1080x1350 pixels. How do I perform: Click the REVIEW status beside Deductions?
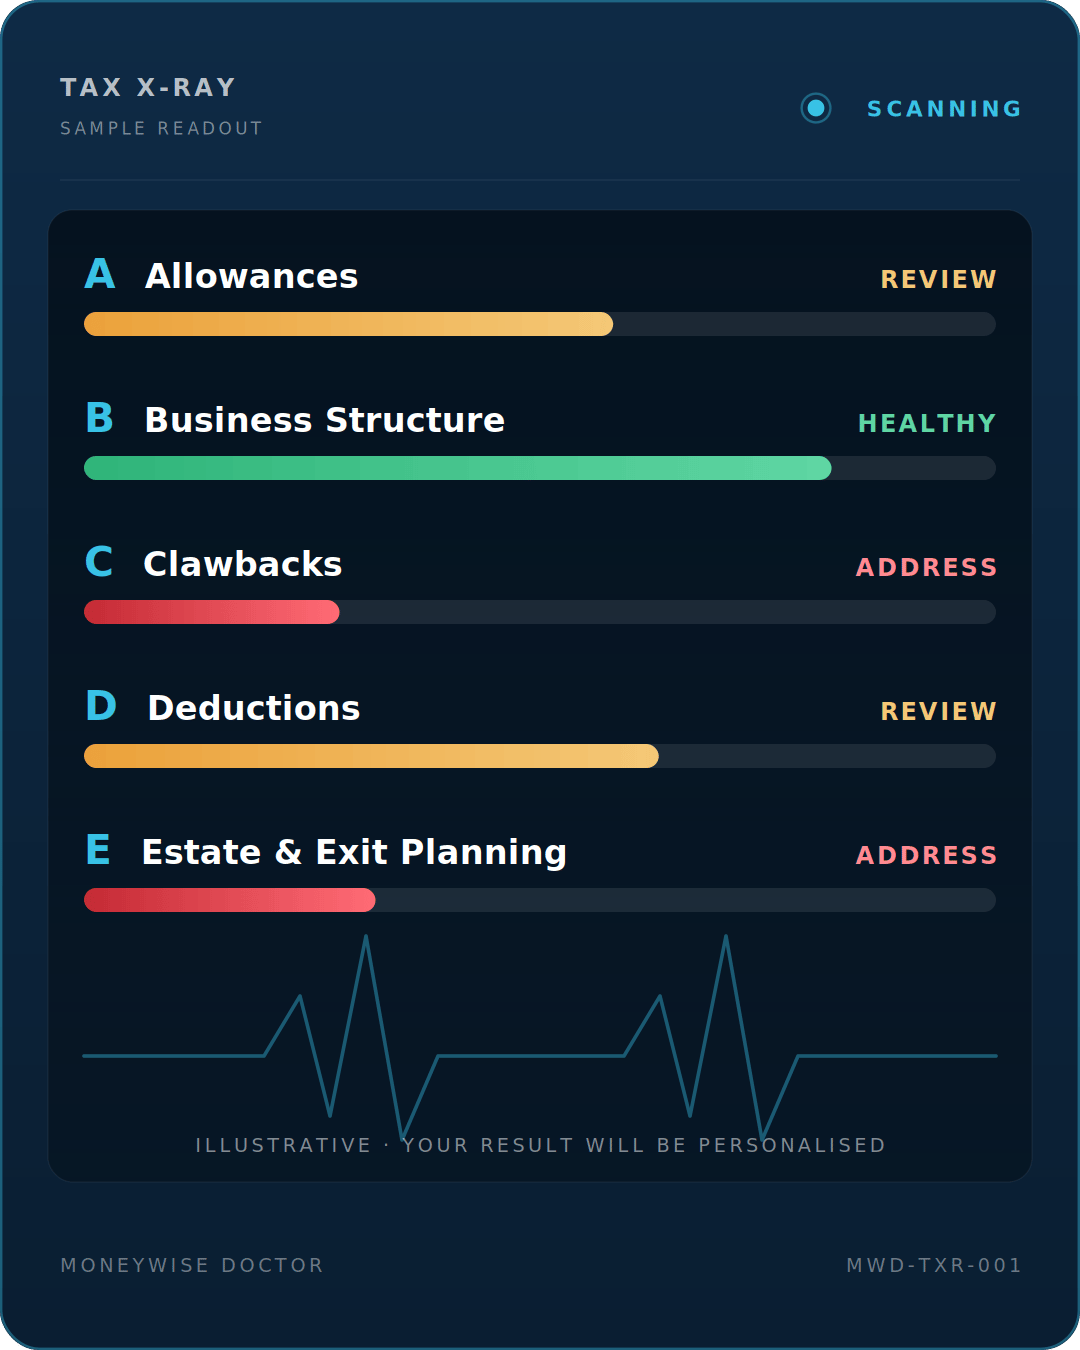[x=938, y=711]
